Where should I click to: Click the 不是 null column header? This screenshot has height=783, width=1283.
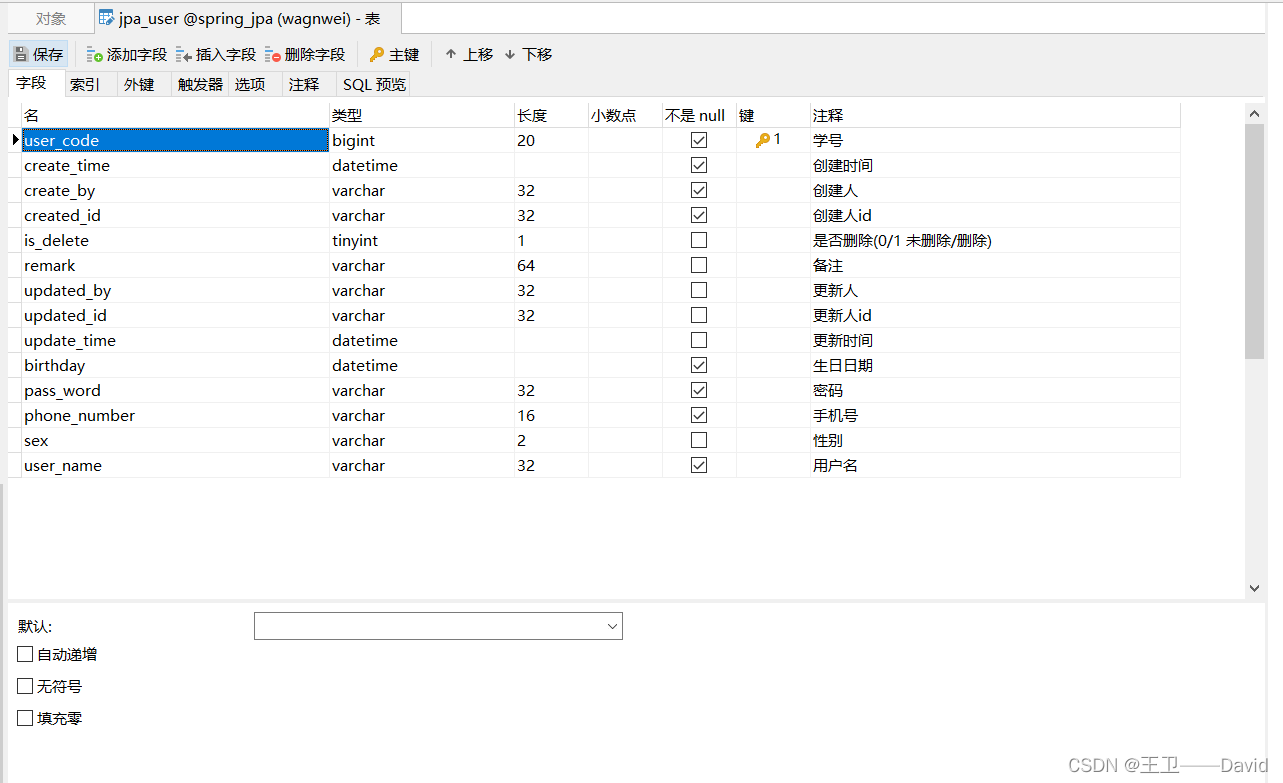pyautogui.click(x=699, y=115)
